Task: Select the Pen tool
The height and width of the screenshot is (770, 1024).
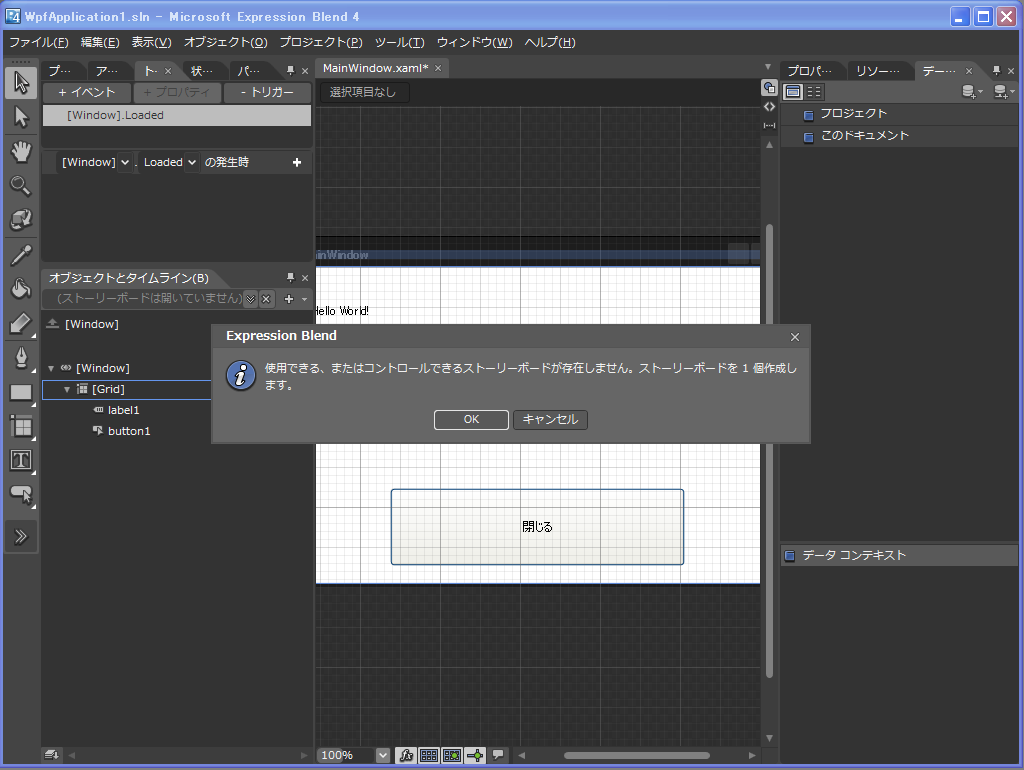Action: pyautogui.click(x=21, y=358)
